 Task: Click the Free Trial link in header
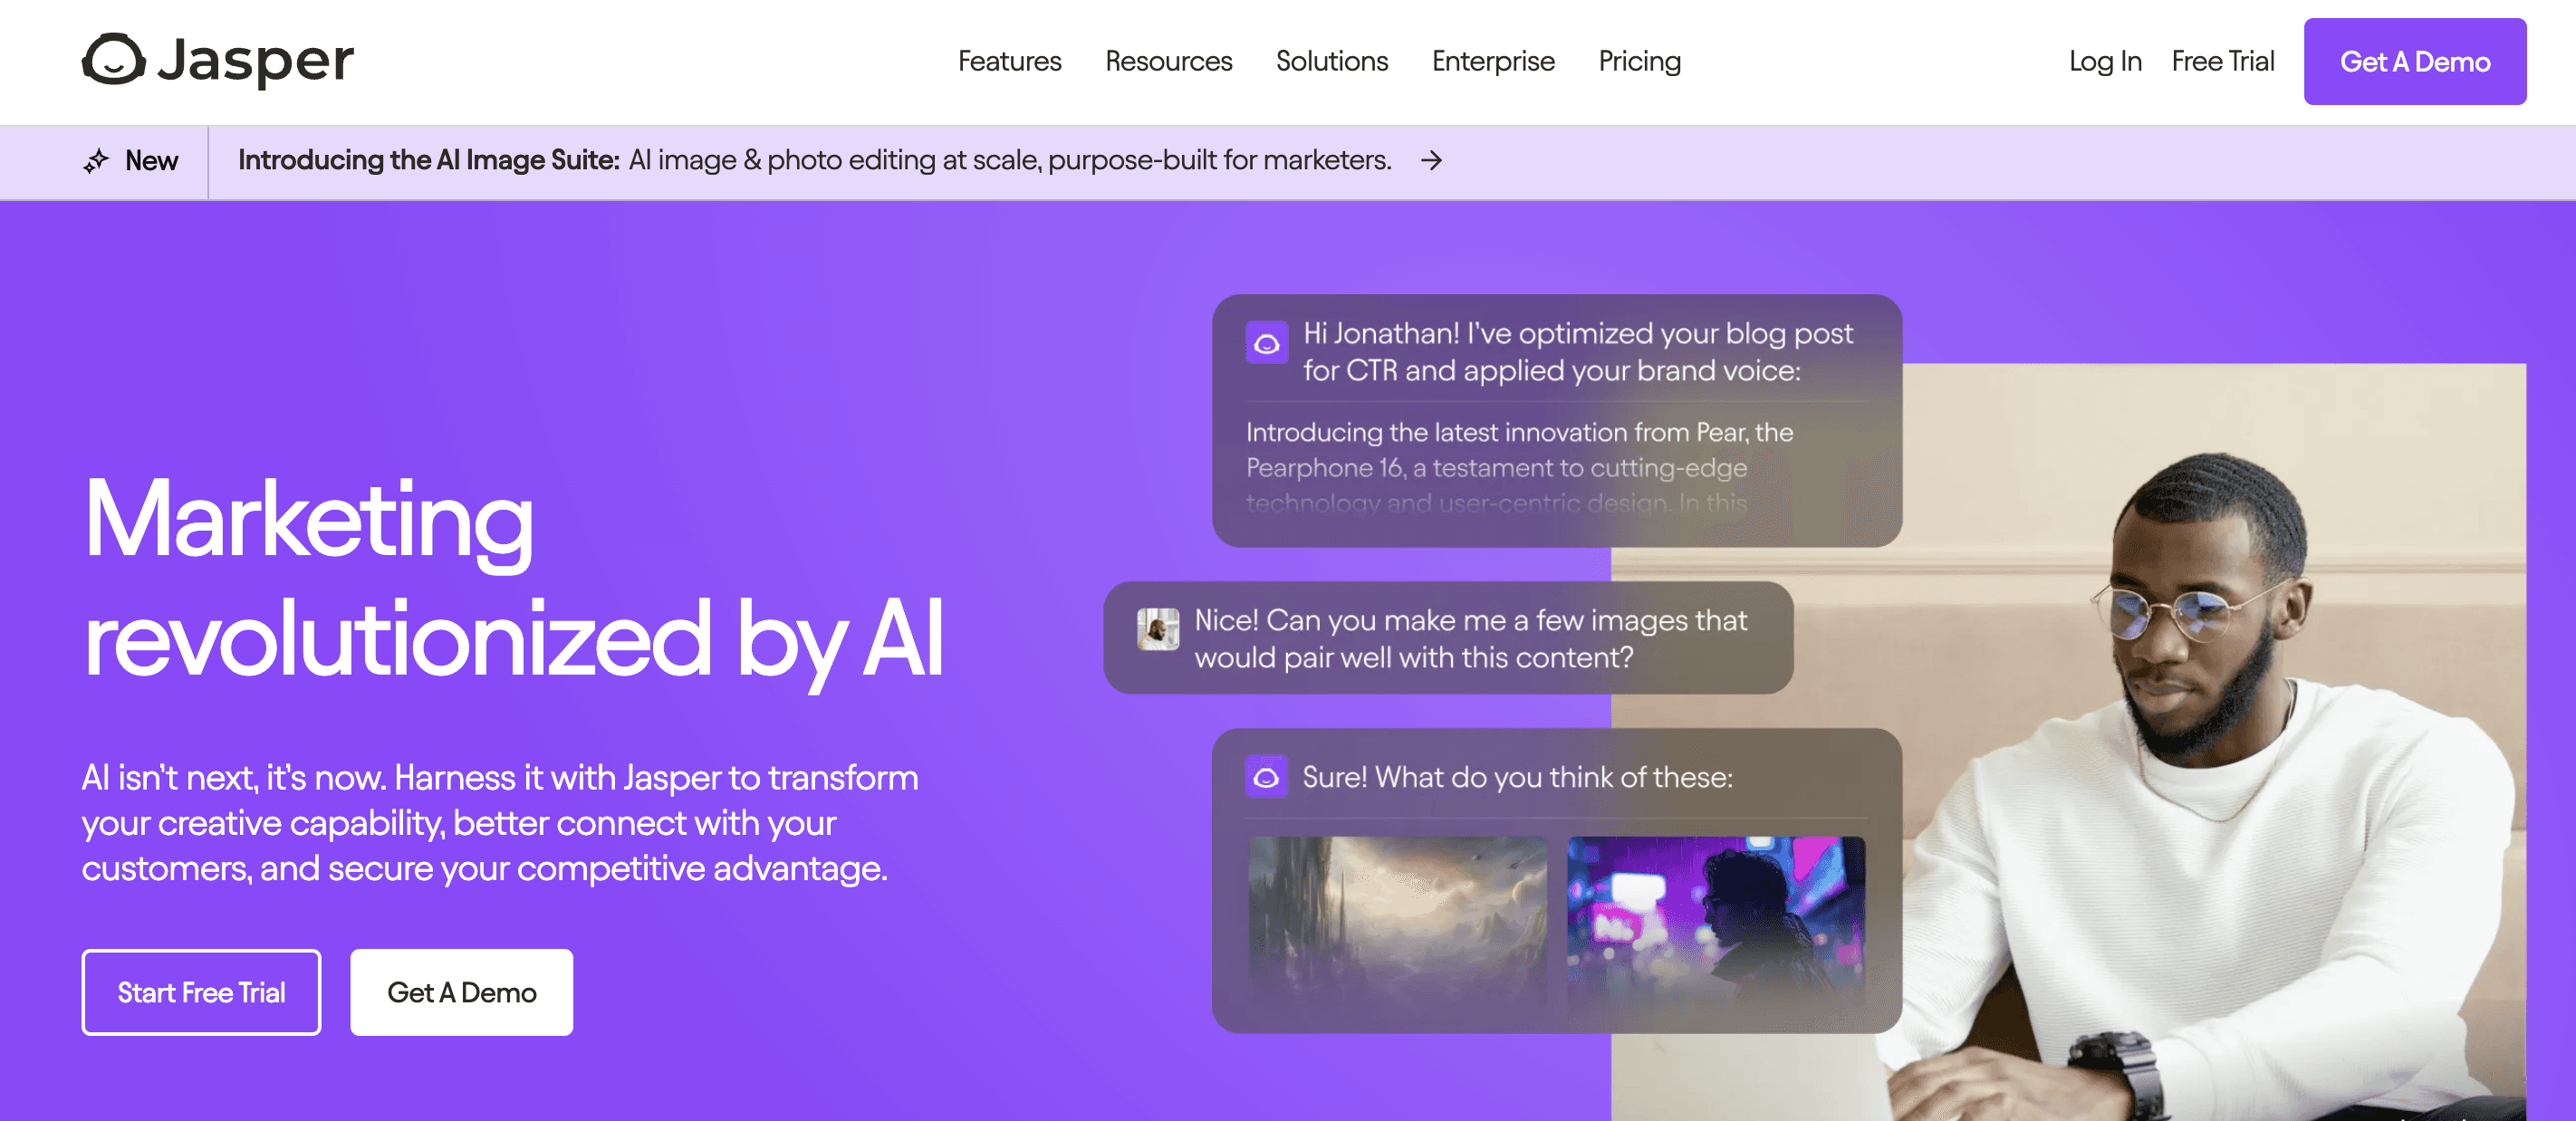click(x=2222, y=61)
